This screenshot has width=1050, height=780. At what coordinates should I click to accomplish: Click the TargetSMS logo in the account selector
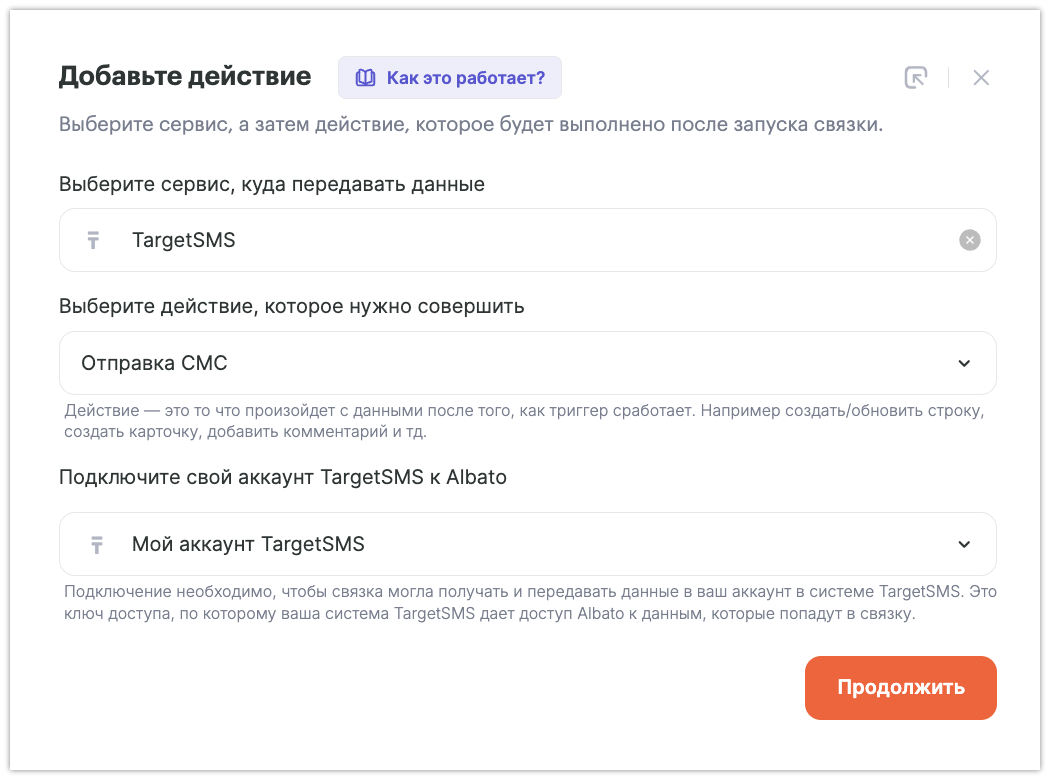pyautogui.click(x=96, y=545)
